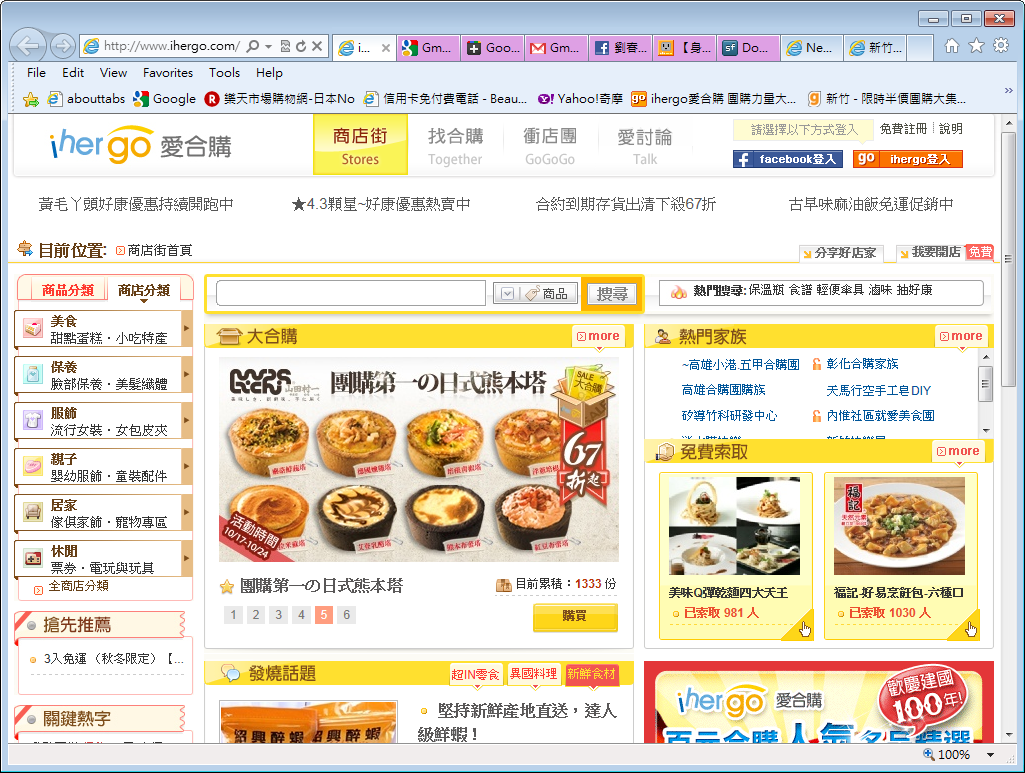1025x773 pixels.
Task: Select the 商品分類 sidebar tab
Action: point(67,290)
